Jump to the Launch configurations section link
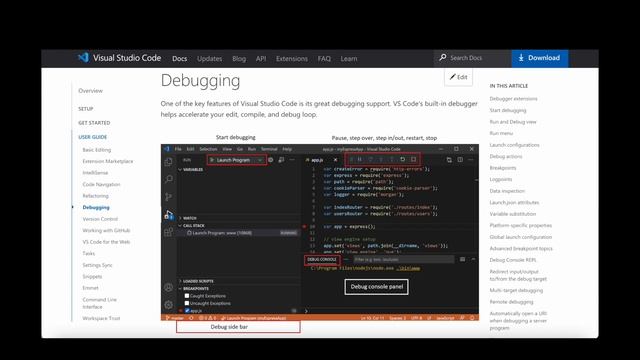This screenshot has height=360, width=640. click(x=514, y=145)
